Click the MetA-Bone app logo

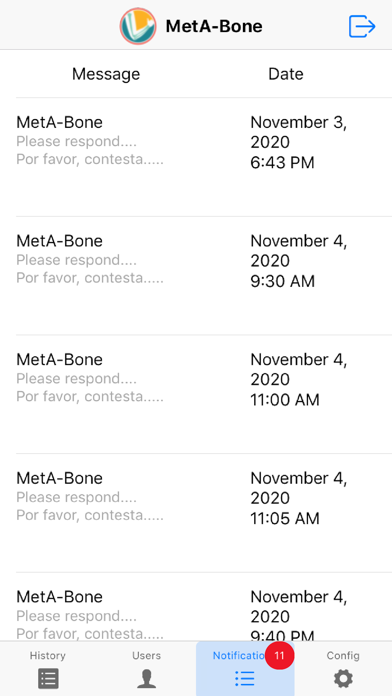point(138,26)
